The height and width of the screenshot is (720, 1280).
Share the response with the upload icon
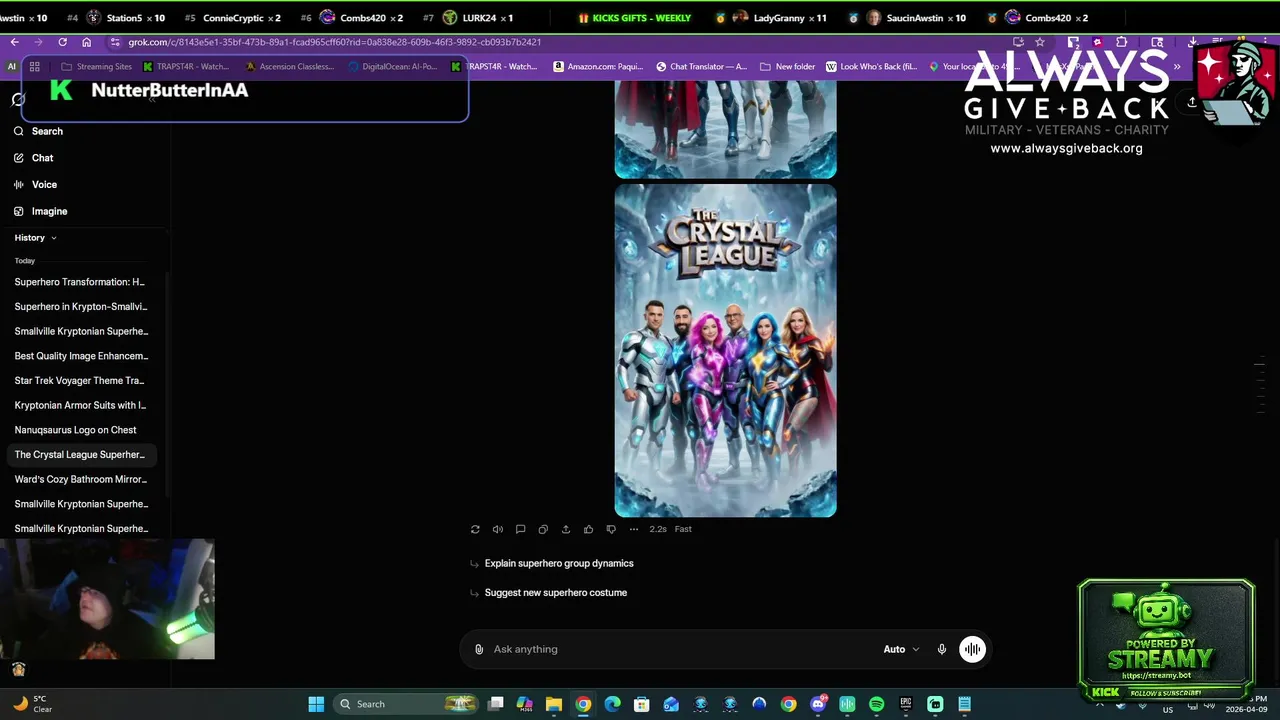[566, 529]
